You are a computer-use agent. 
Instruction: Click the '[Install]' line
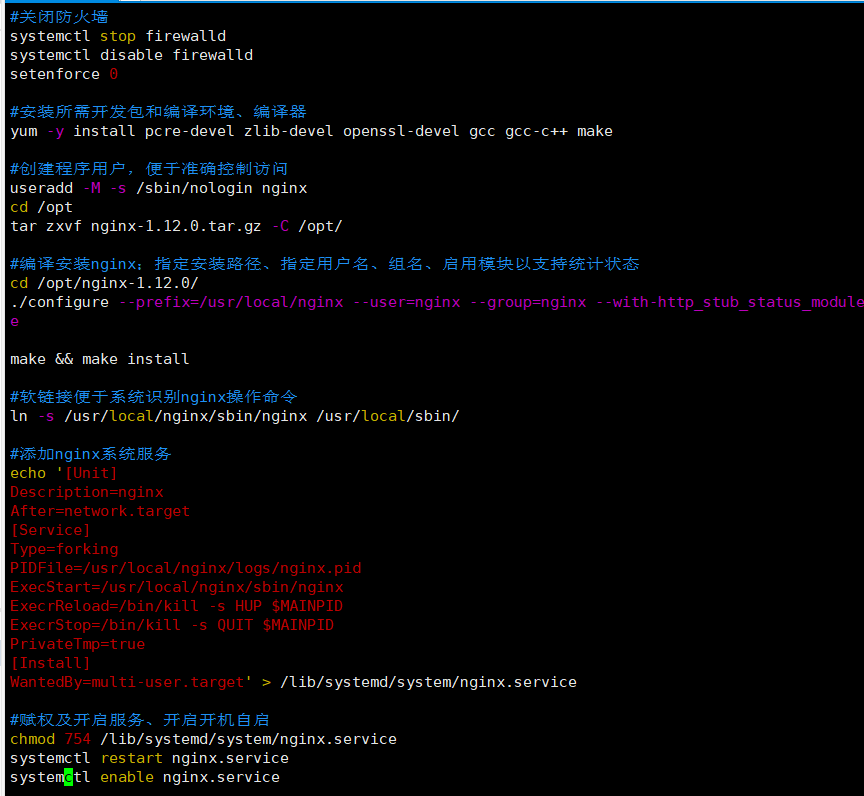pos(50,663)
